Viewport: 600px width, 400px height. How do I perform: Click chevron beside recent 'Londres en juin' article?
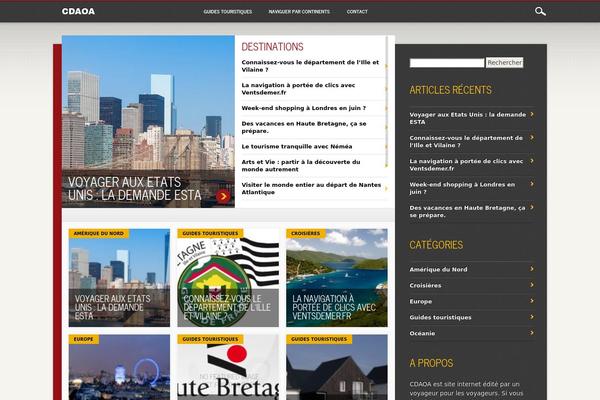click(532, 184)
